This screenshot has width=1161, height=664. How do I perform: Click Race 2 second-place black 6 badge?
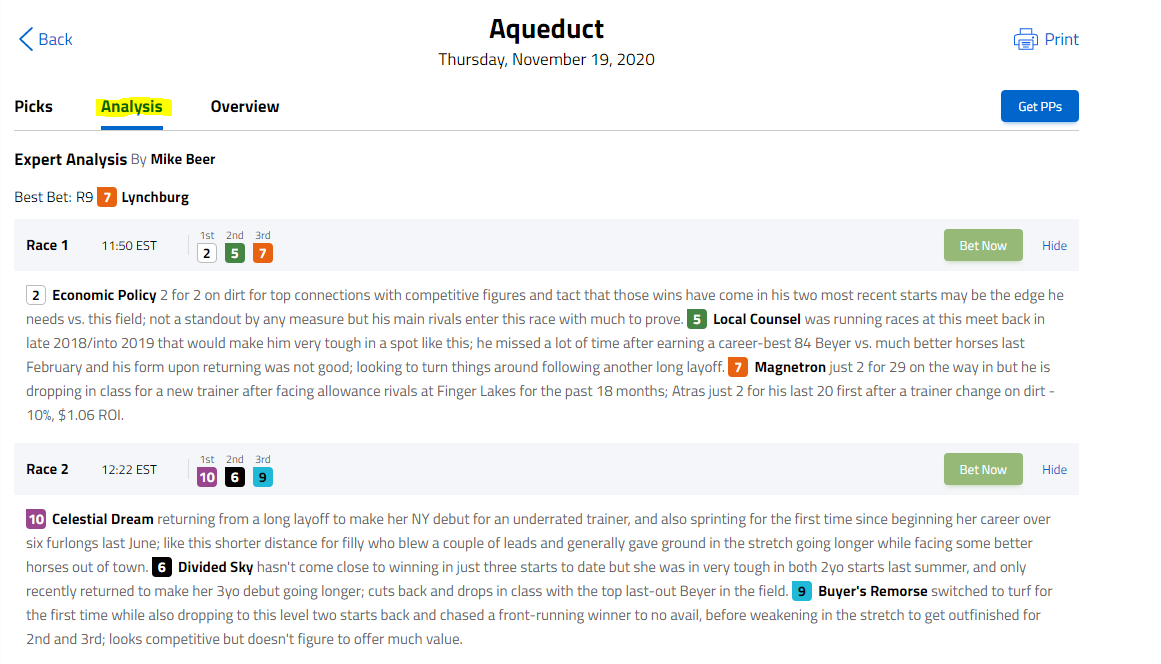(235, 477)
